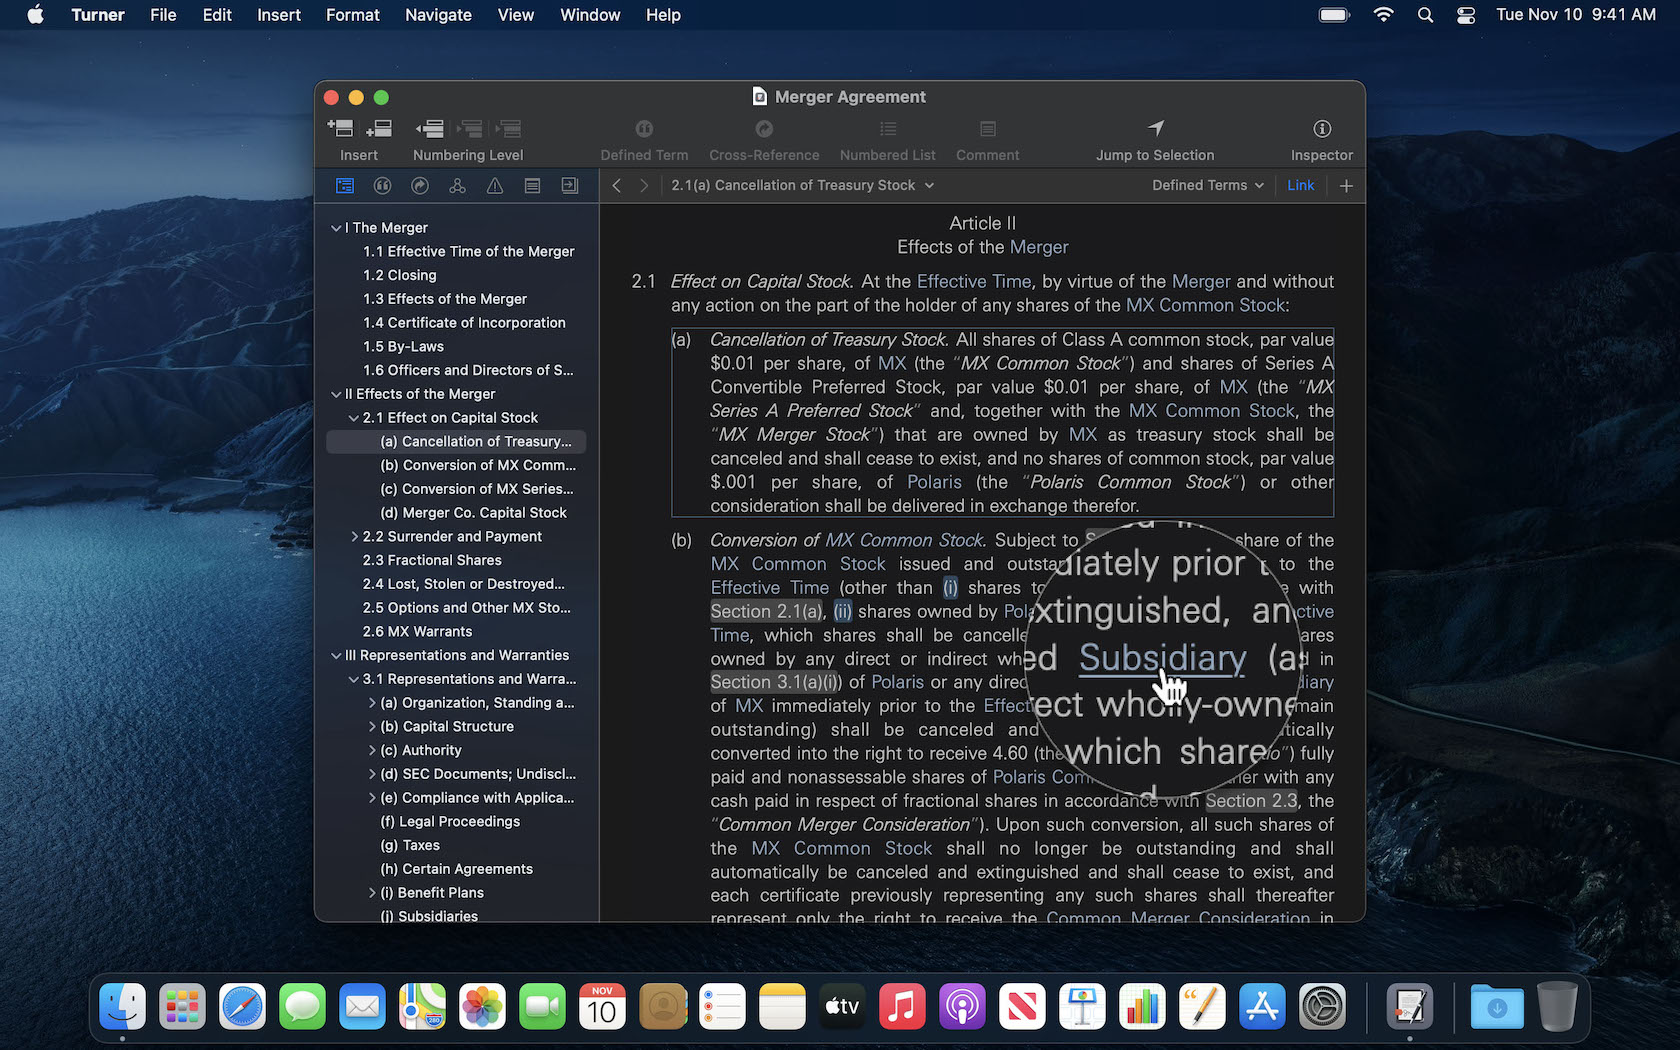Open the Inspector info icon
1680x1050 pixels.
coord(1322,128)
